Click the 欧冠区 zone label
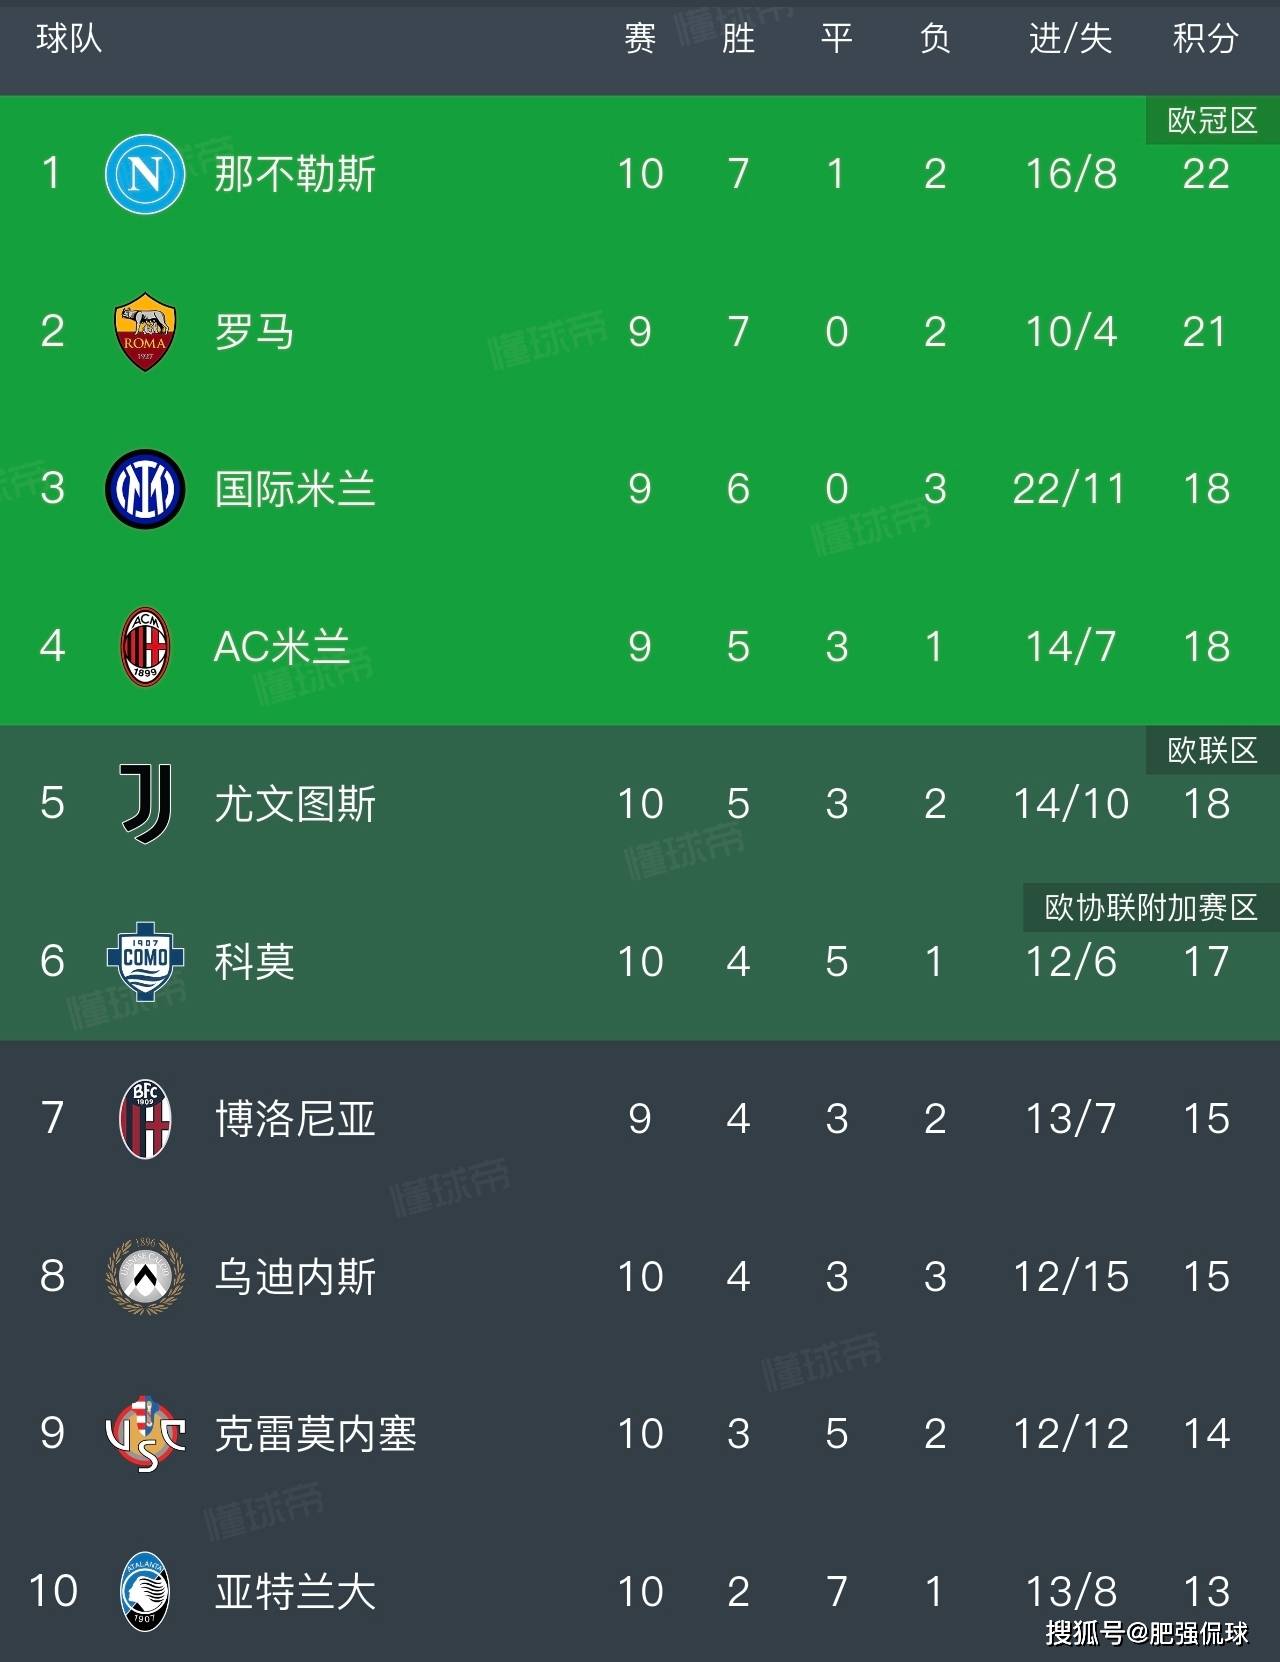 coord(1212,121)
